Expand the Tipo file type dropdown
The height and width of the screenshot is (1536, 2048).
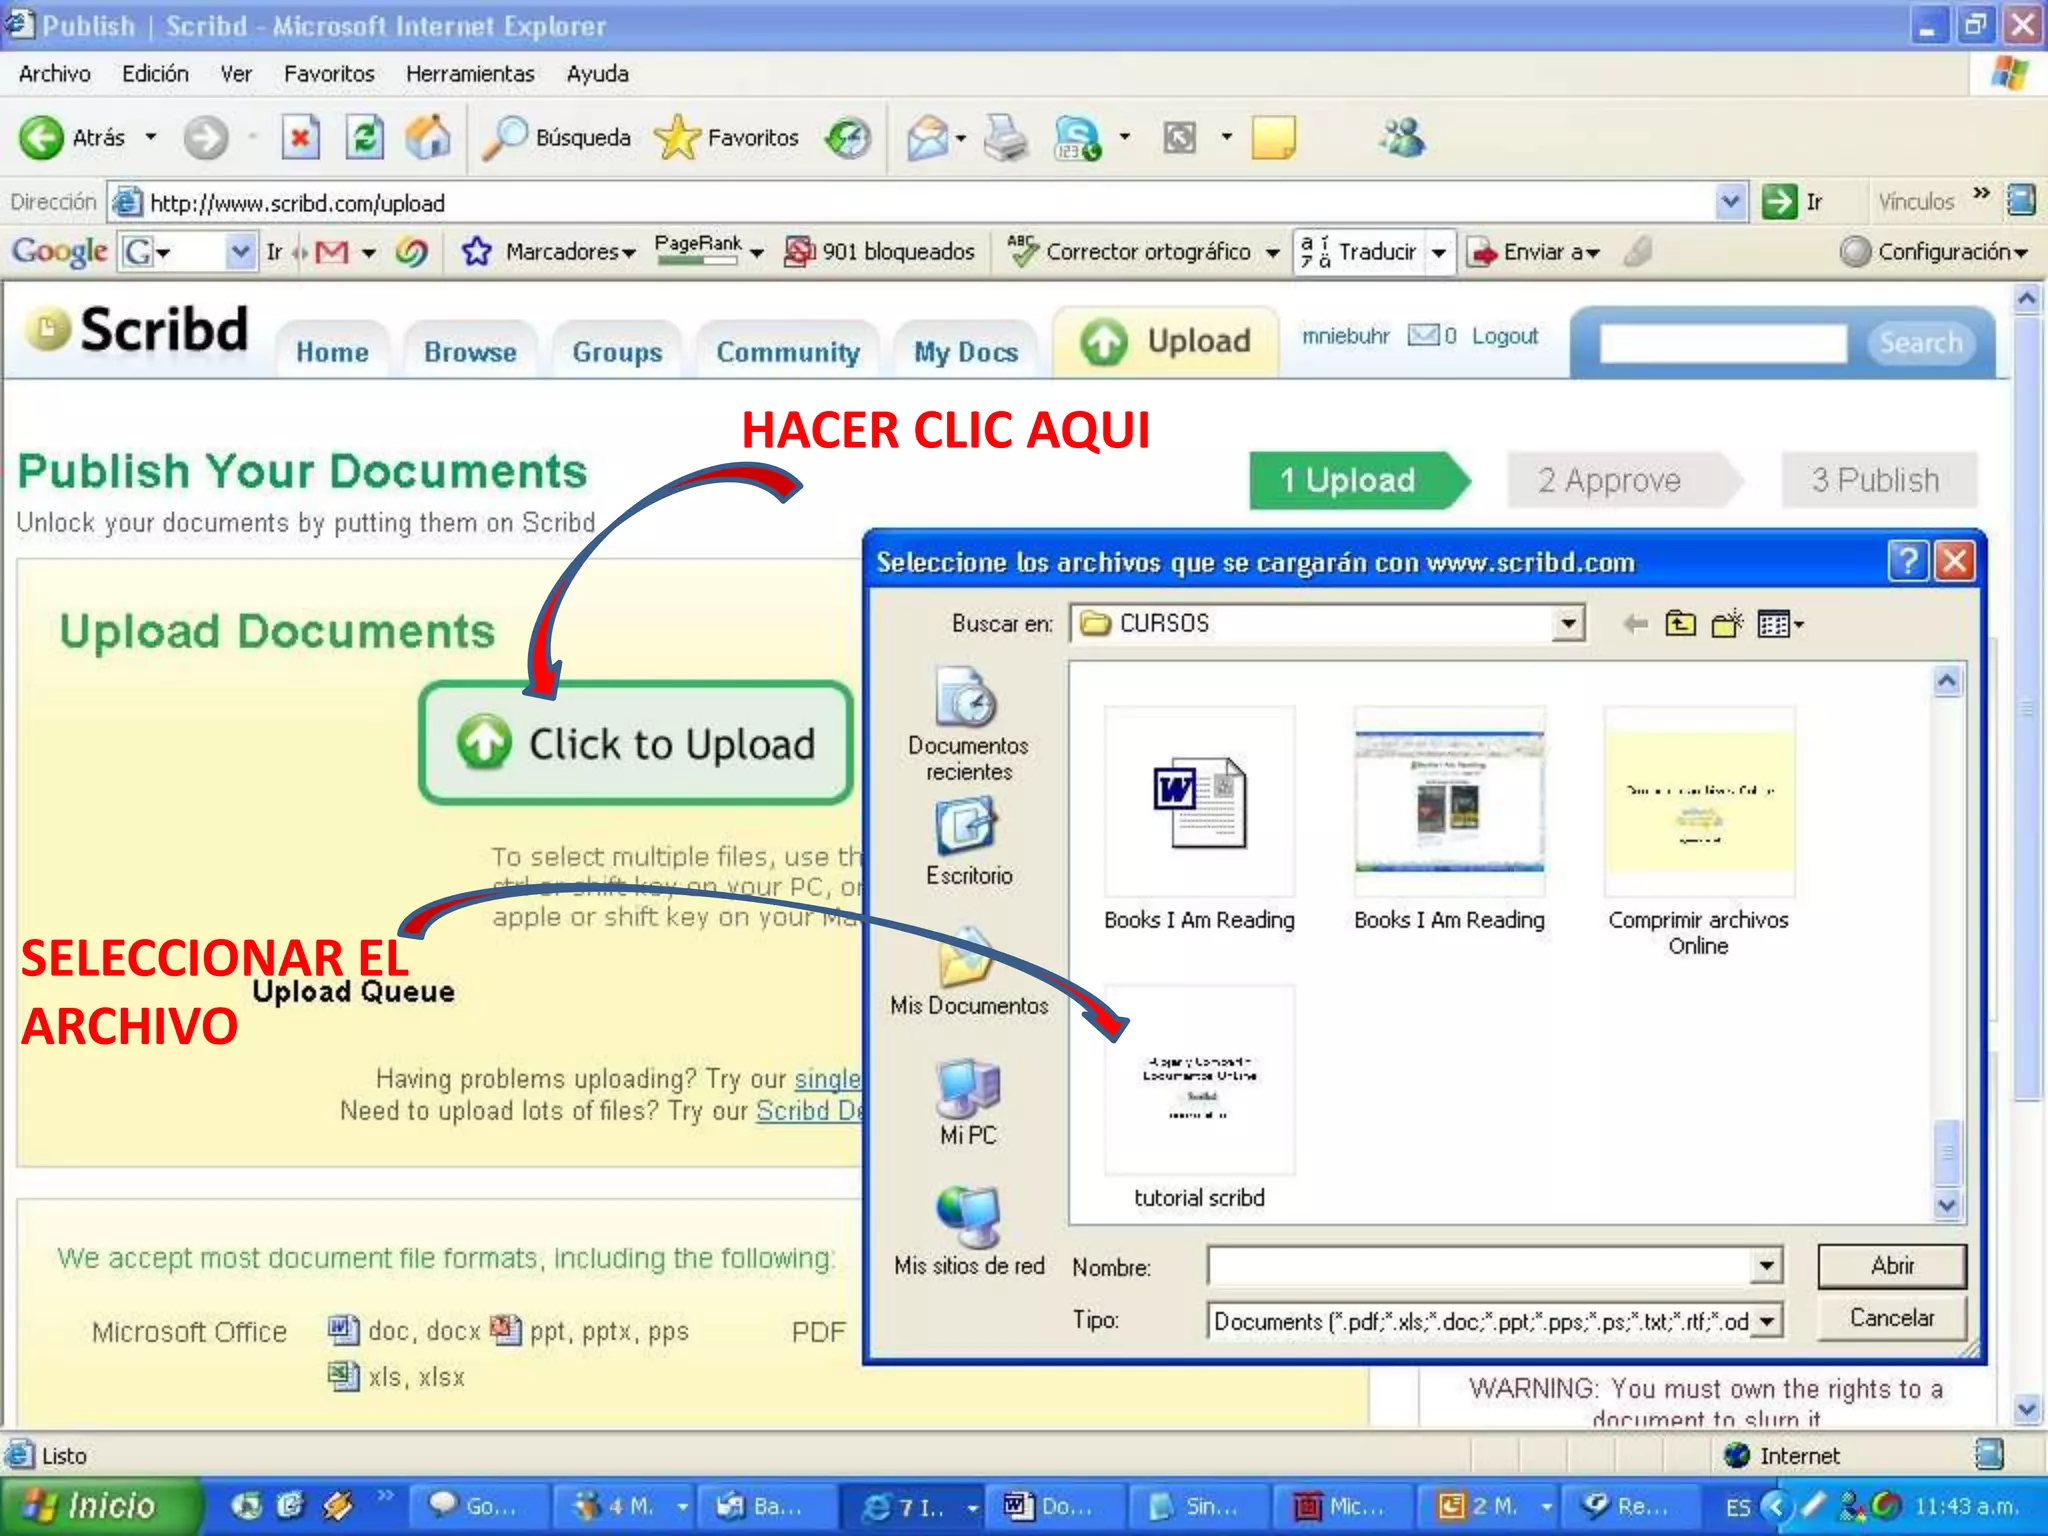tap(1768, 1321)
